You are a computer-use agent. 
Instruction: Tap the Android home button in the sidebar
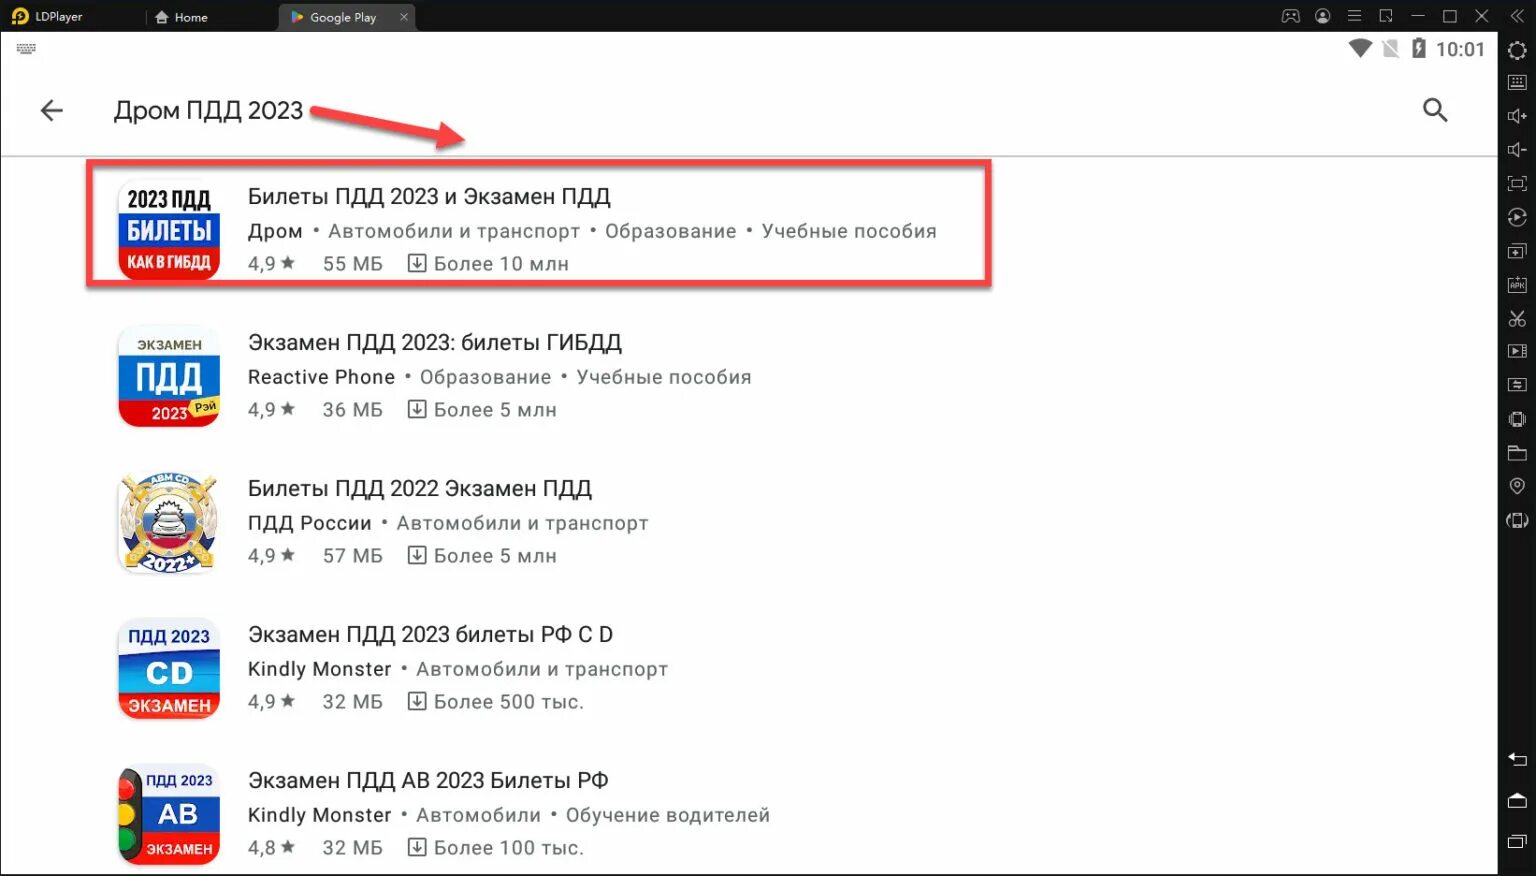click(x=1517, y=801)
